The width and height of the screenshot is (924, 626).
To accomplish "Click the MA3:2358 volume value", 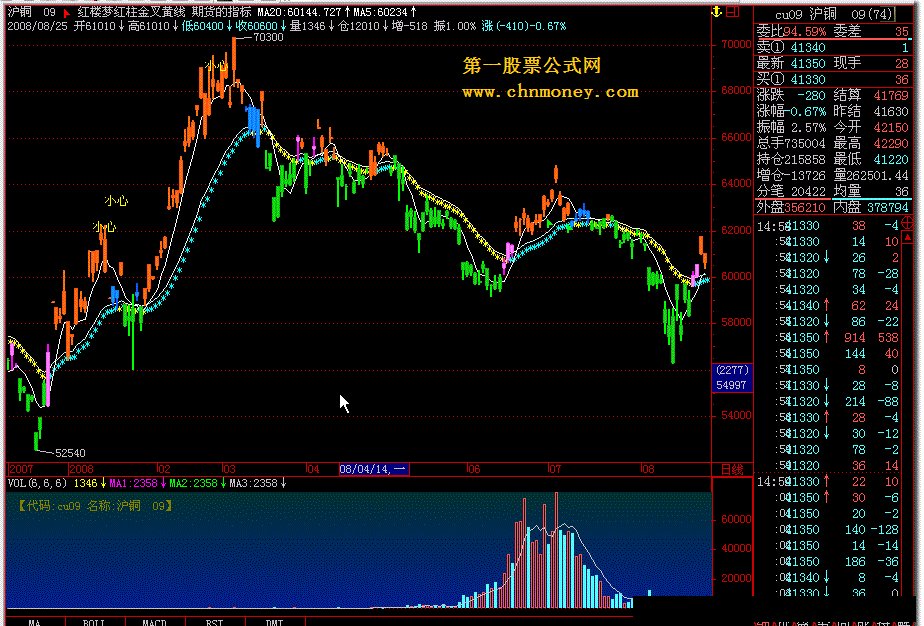I will point(254,483).
